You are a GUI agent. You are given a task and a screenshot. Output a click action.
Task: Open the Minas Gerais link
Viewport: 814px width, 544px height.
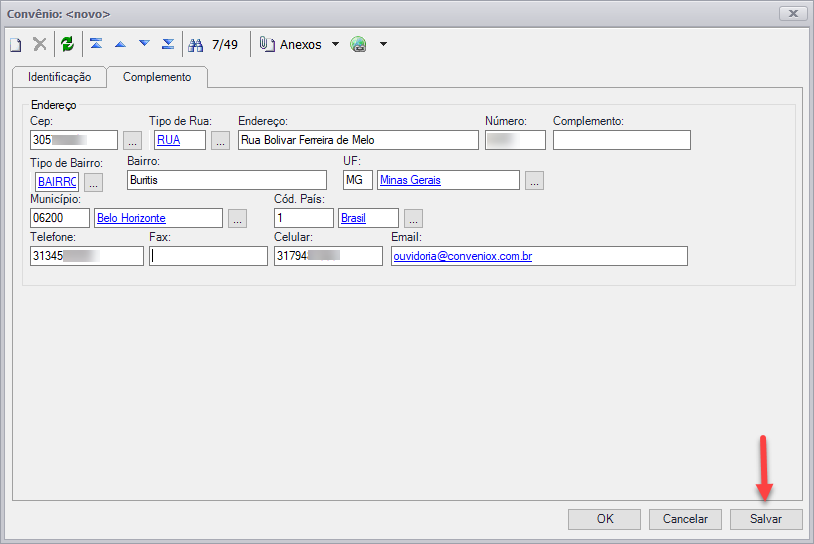coord(410,180)
